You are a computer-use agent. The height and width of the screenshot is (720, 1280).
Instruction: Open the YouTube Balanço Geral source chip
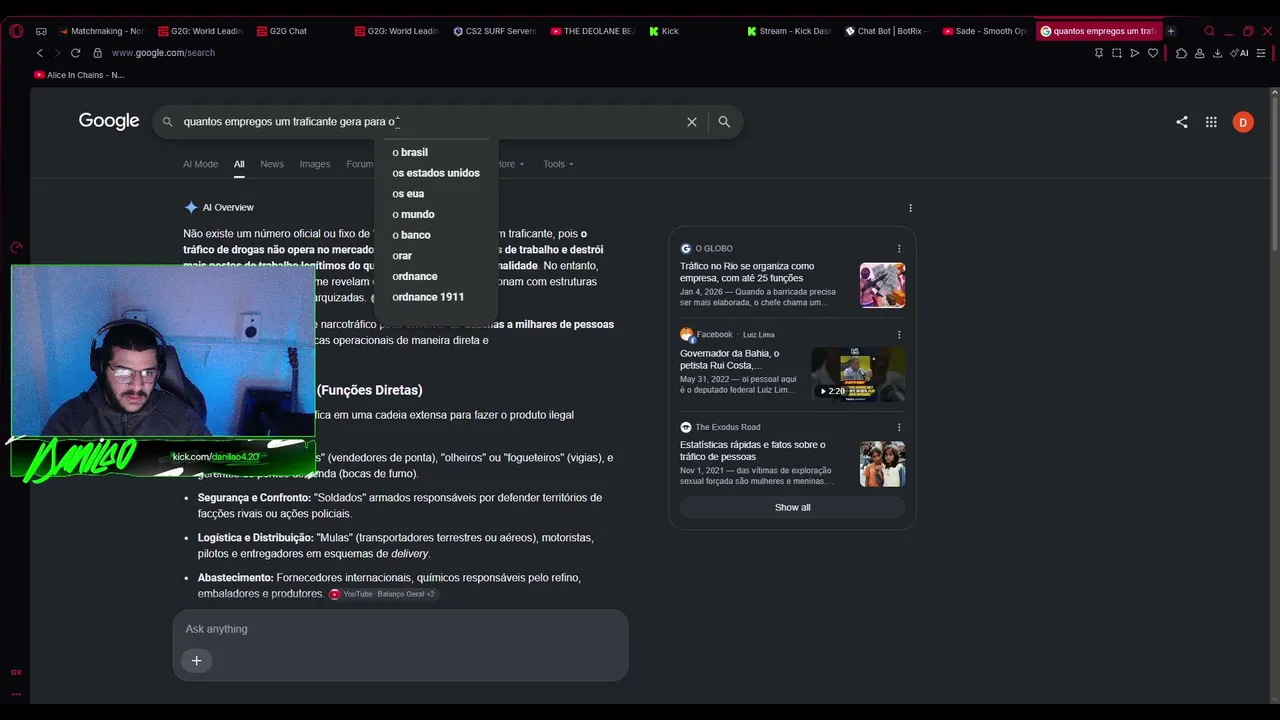[384, 594]
